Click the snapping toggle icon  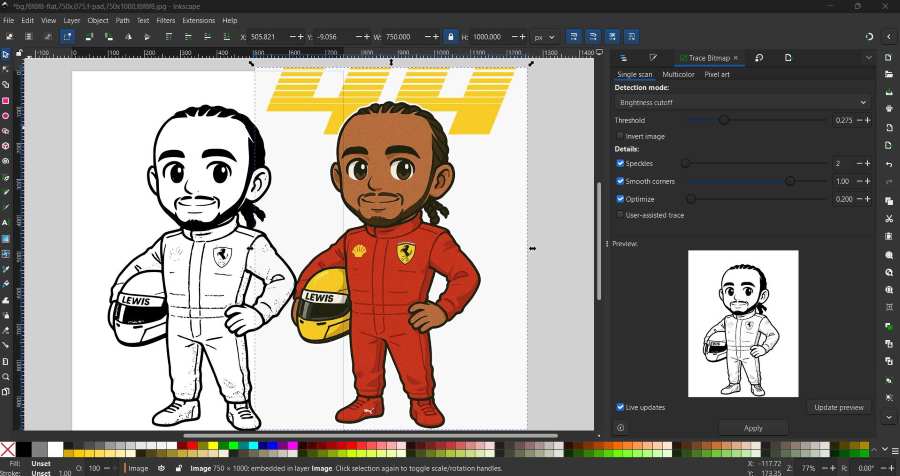870,37
